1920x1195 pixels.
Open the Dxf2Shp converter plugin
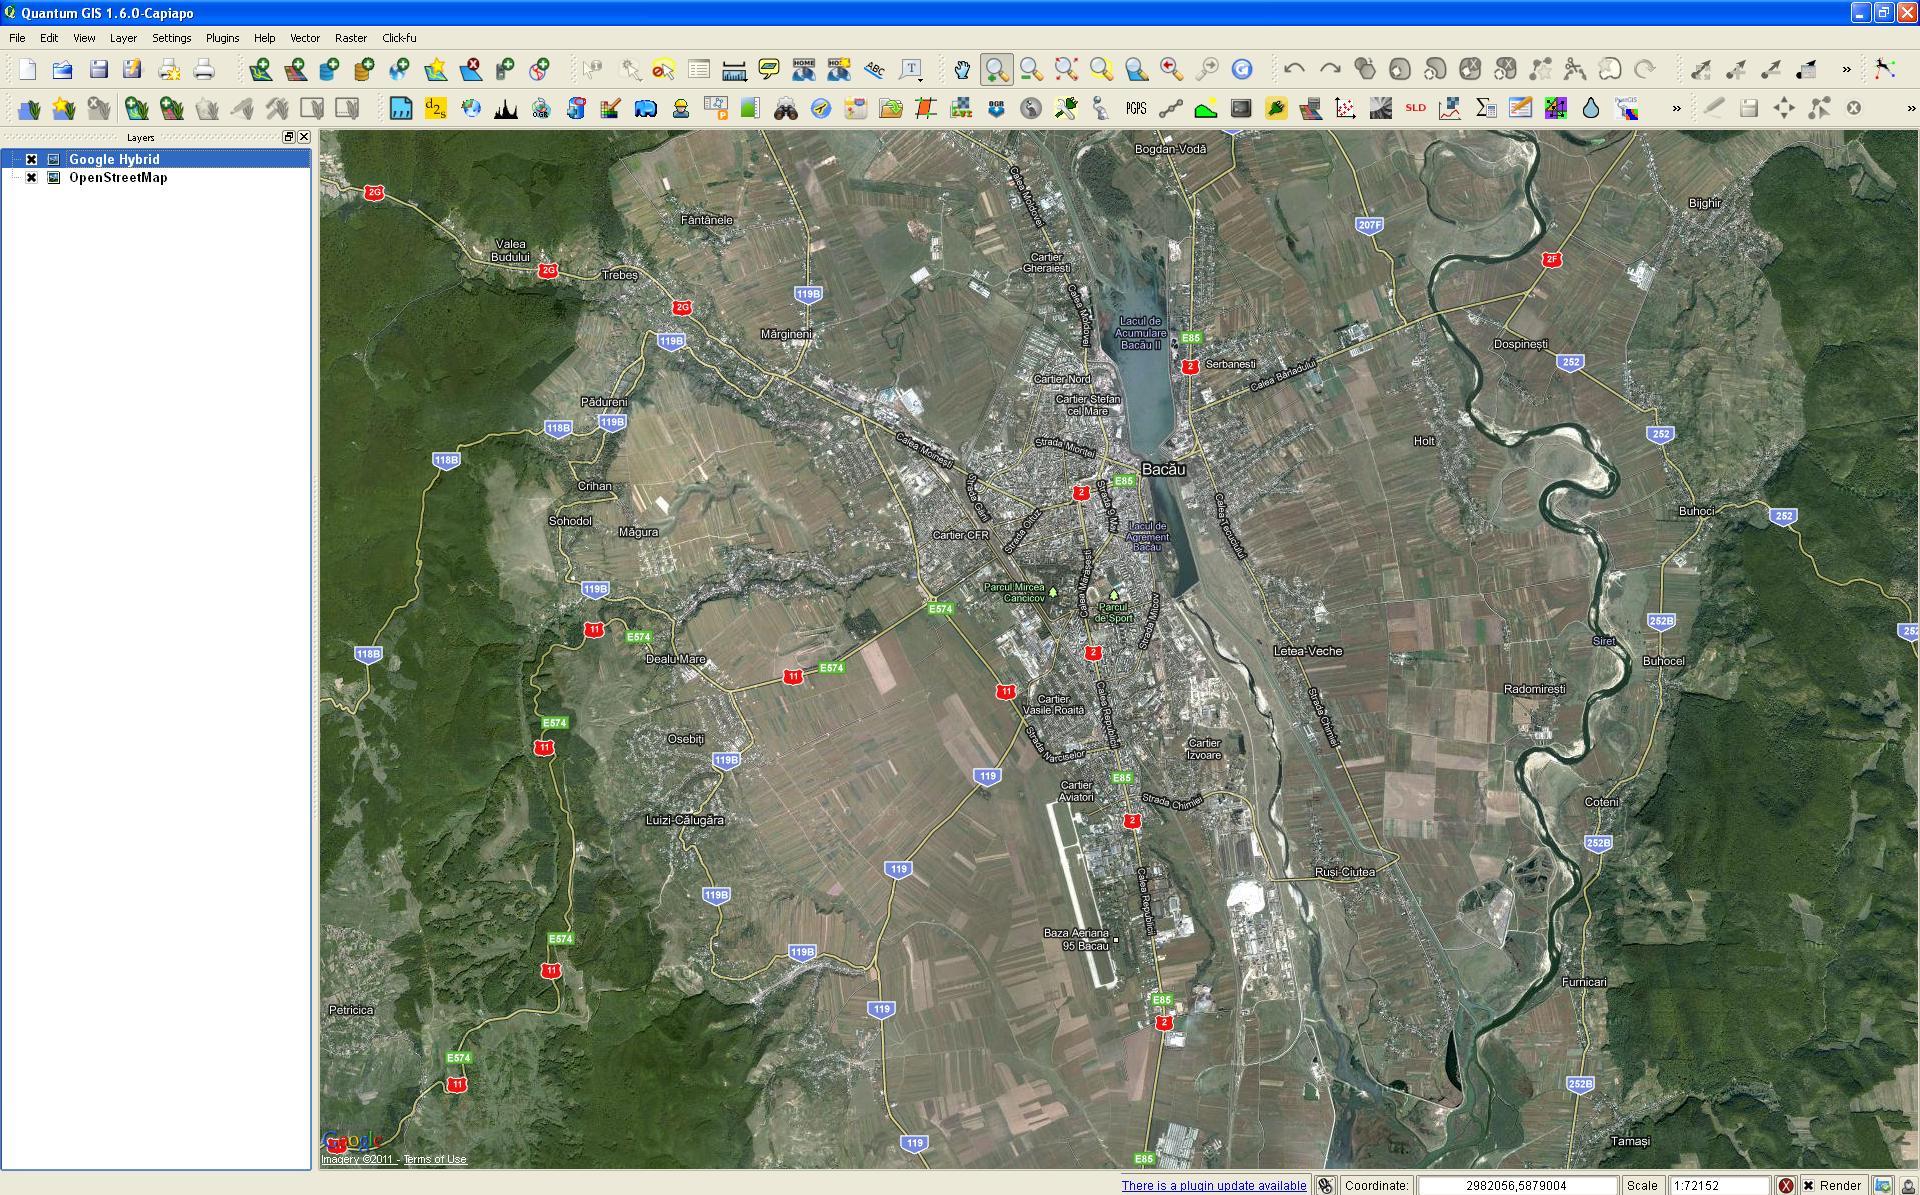435,108
